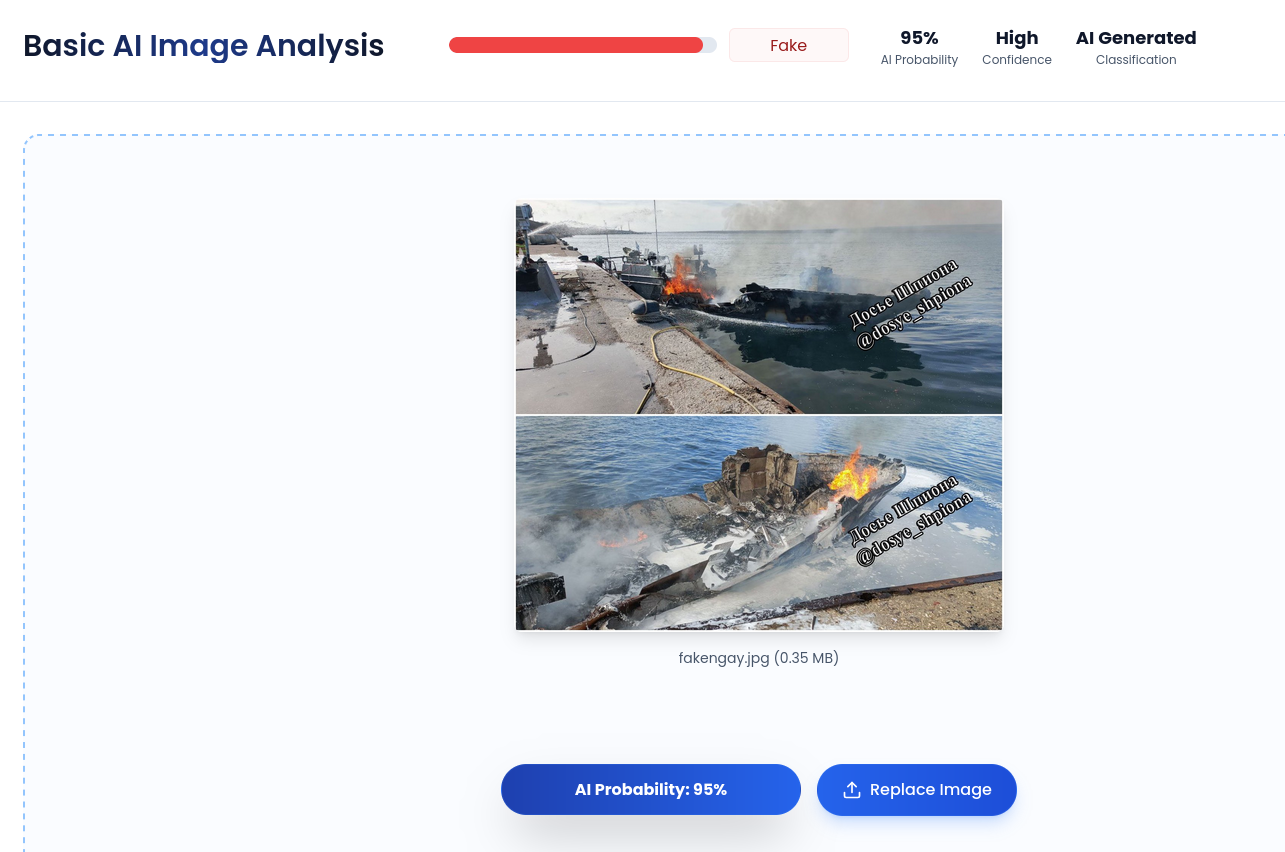Click the red Fake result badge
Viewport: 1285px width, 852px height.
point(789,45)
